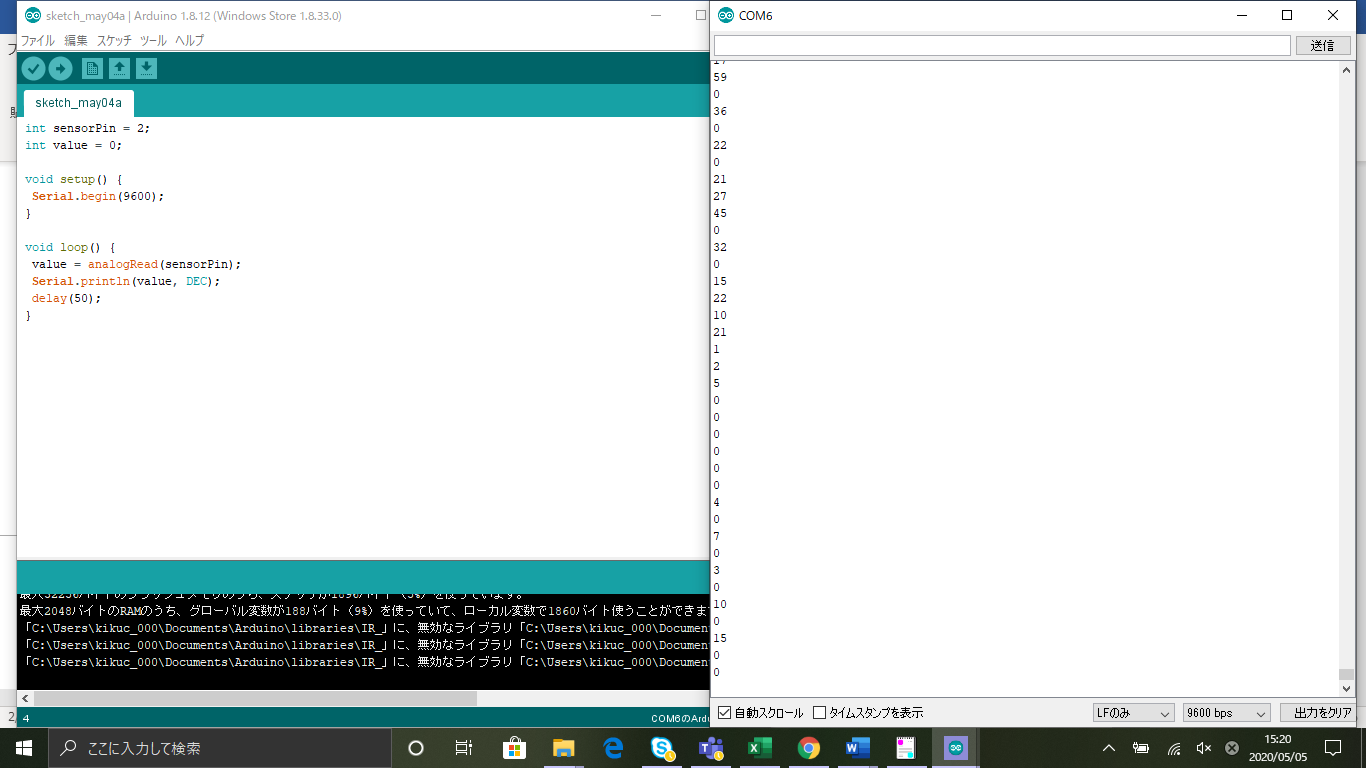Click the console horizontal scrollbar
The width and height of the screenshot is (1366, 768).
coord(250,698)
